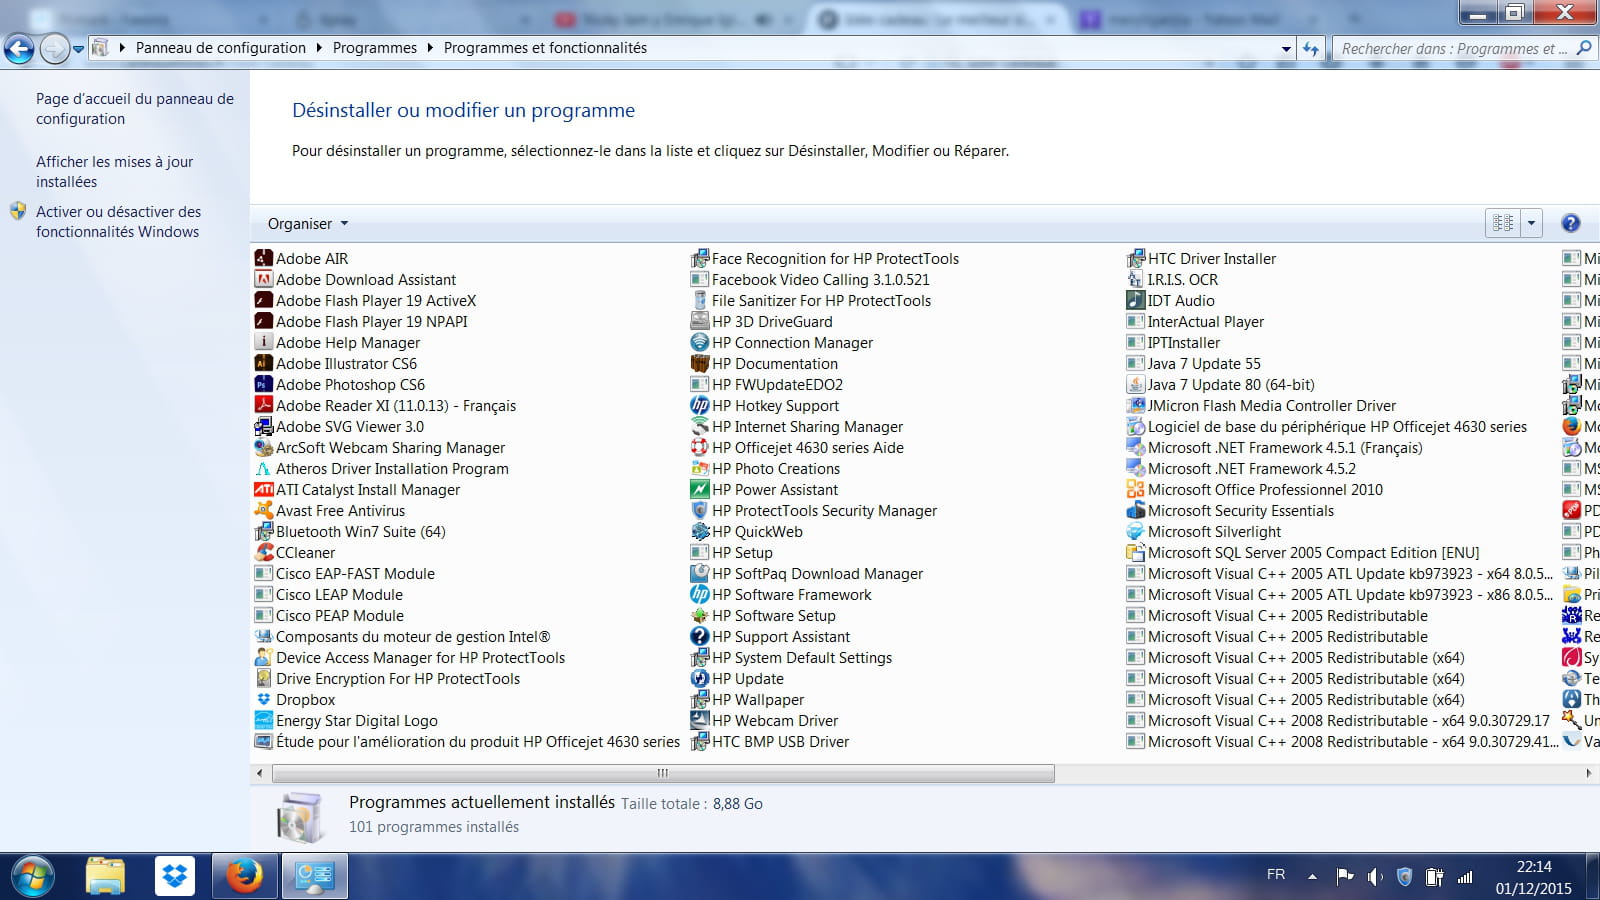Click the Rechercher dans Programmes search field
The image size is (1600, 900).
coord(1452,48)
